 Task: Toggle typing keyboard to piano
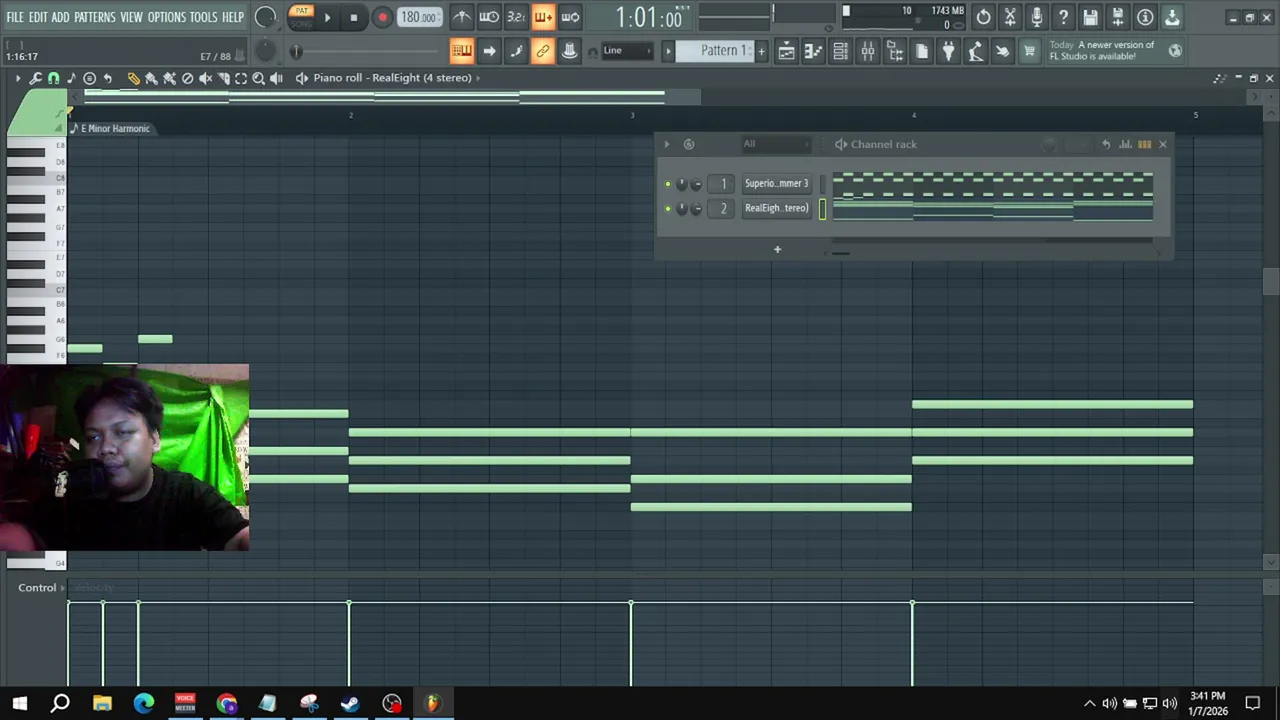(x=462, y=51)
